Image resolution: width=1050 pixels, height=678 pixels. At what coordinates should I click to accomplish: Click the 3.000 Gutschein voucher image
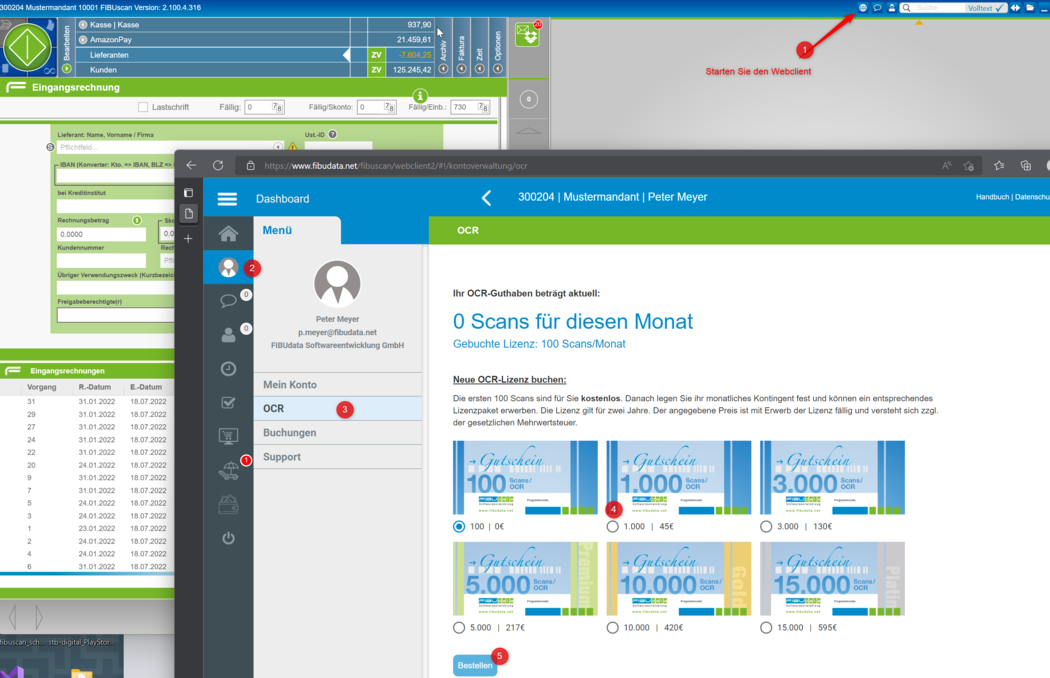point(832,478)
